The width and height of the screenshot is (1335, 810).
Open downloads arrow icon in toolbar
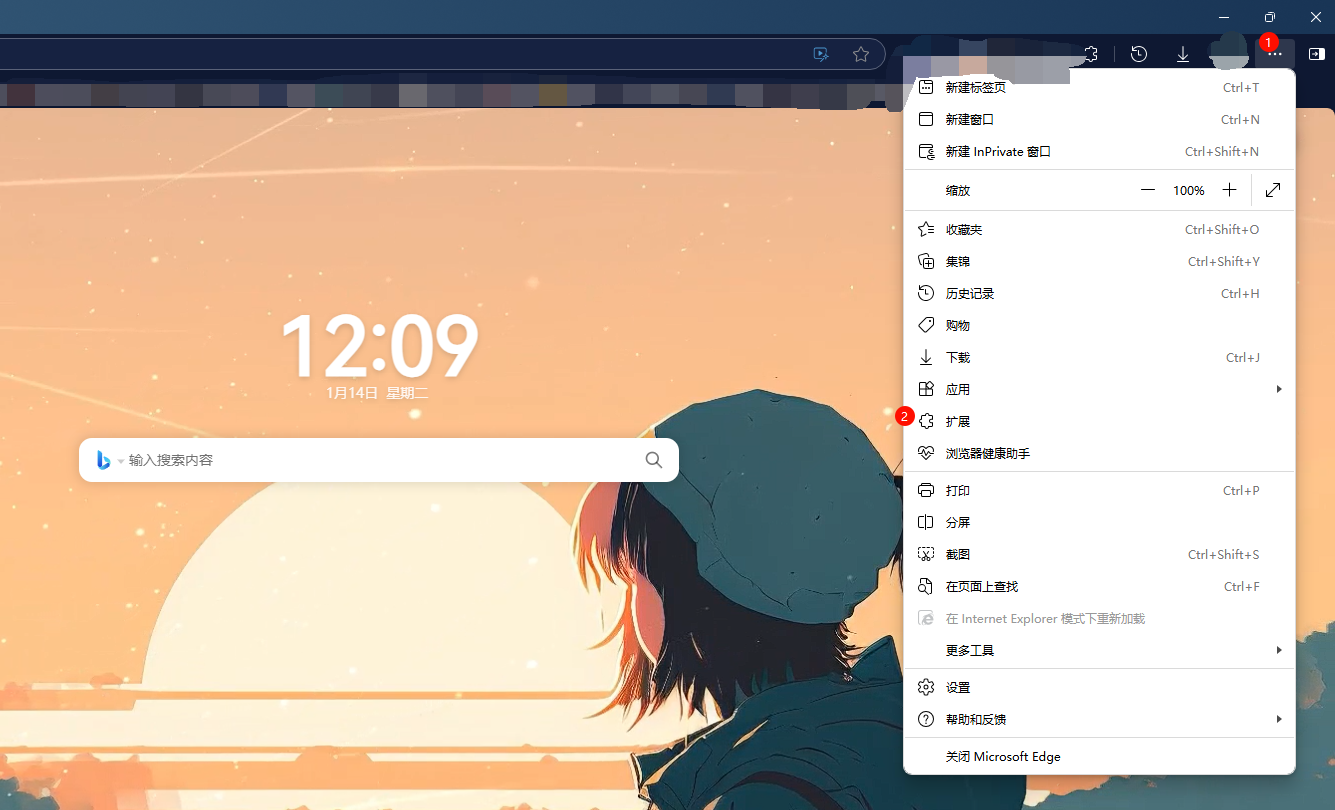point(1182,54)
